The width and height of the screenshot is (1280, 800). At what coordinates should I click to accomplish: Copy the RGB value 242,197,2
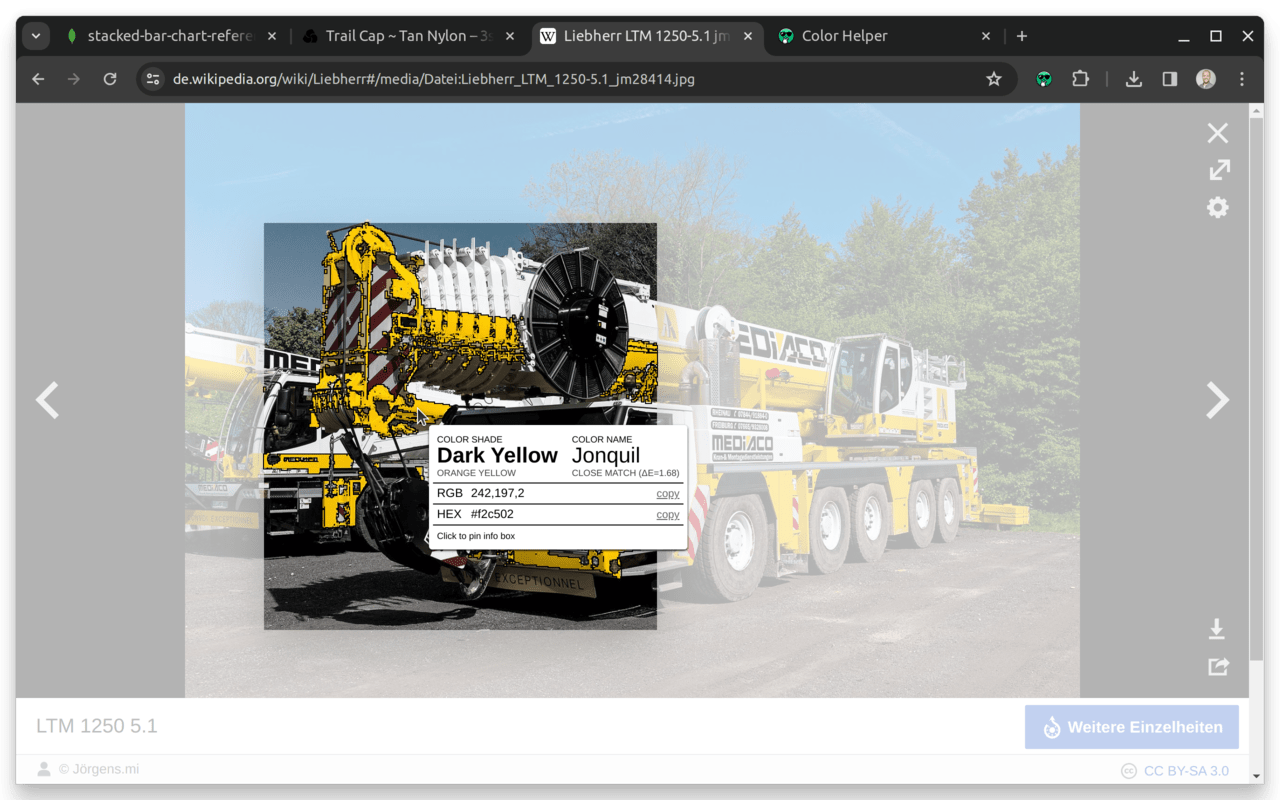(667, 494)
